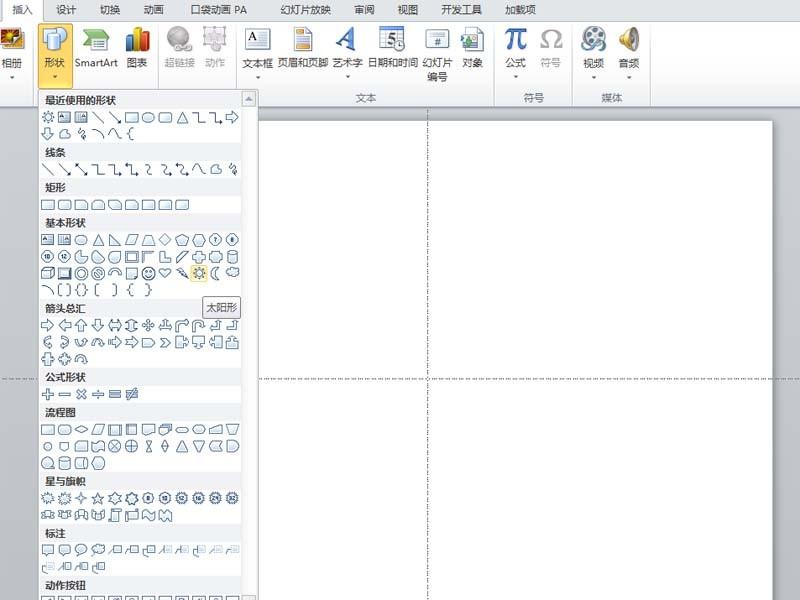Screen dimensions: 800x600
Task: Pick the Not Equal sign shape
Action: coord(132,394)
